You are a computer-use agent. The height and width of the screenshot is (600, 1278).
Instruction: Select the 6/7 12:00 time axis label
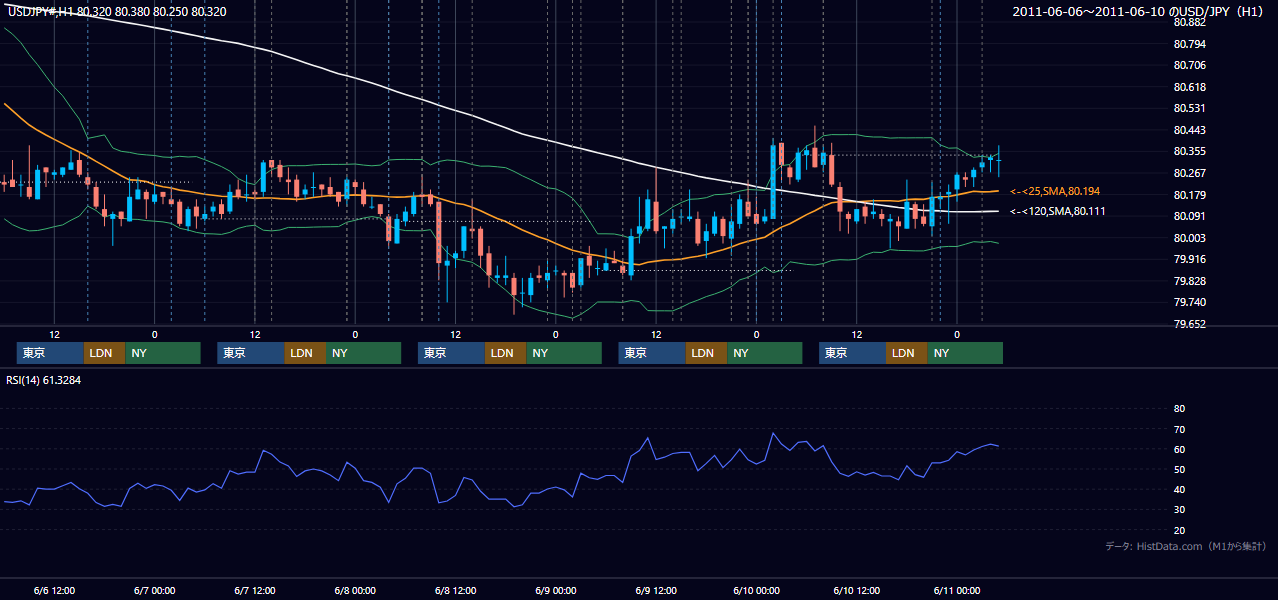[255, 590]
